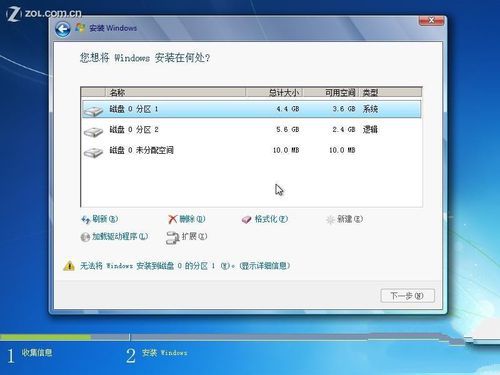Select the unallocated space drive icon
This screenshot has width=500, height=375.
(93, 152)
